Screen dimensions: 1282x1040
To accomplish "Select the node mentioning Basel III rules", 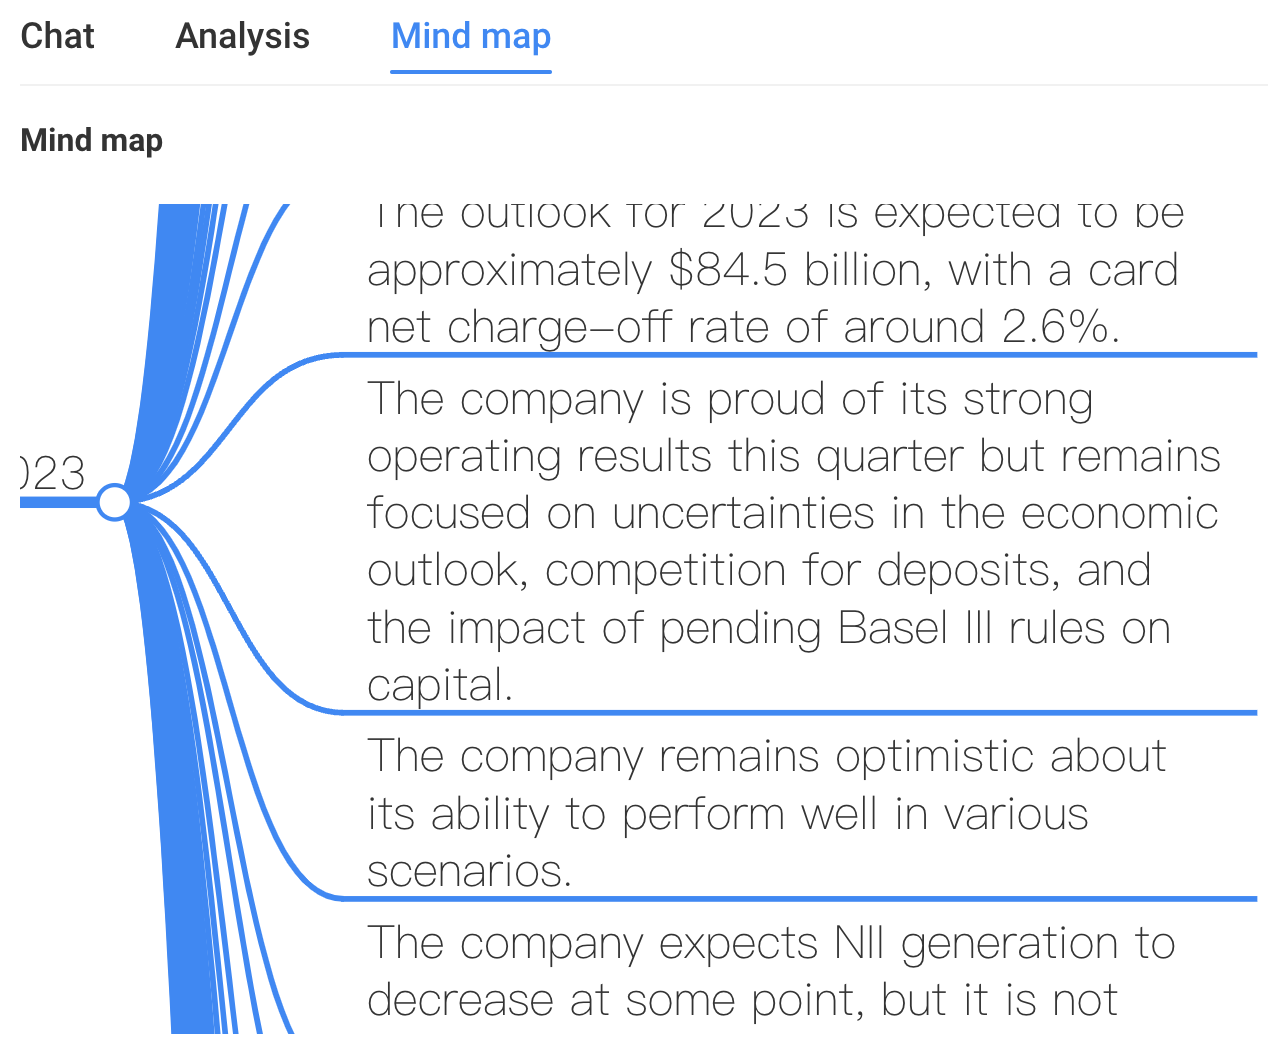I will (x=793, y=541).
